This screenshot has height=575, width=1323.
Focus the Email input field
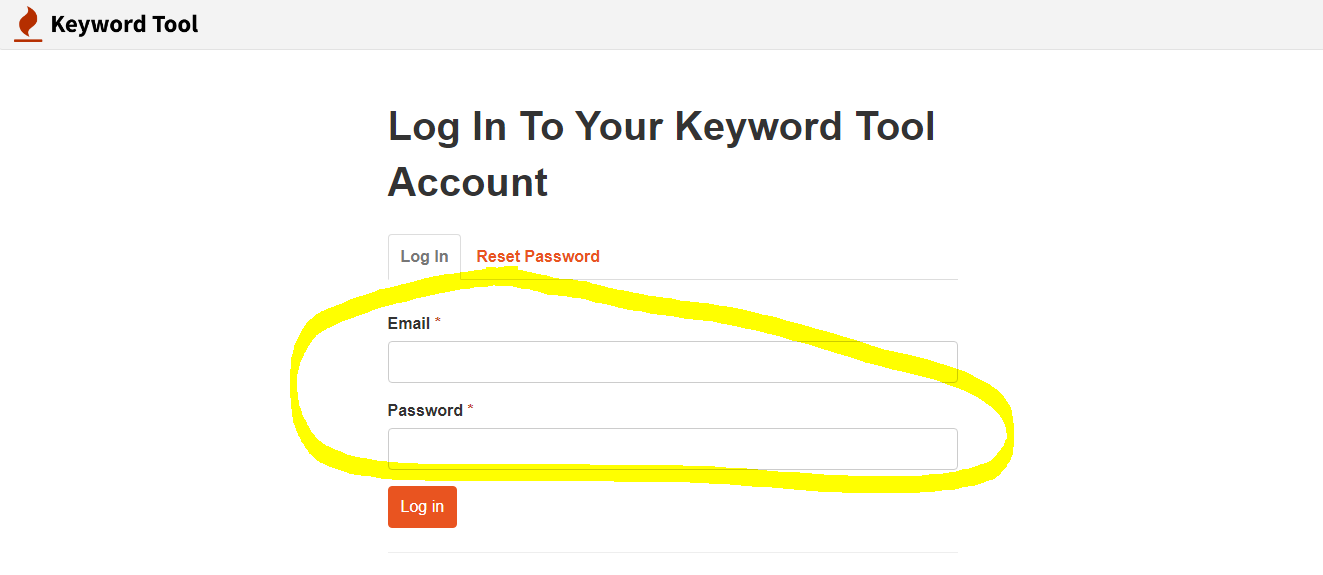coord(672,362)
